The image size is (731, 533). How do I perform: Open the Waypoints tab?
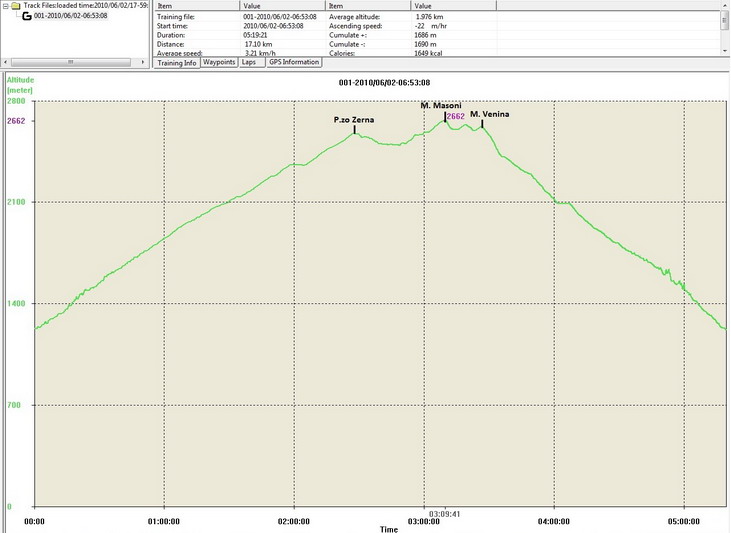(218, 62)
